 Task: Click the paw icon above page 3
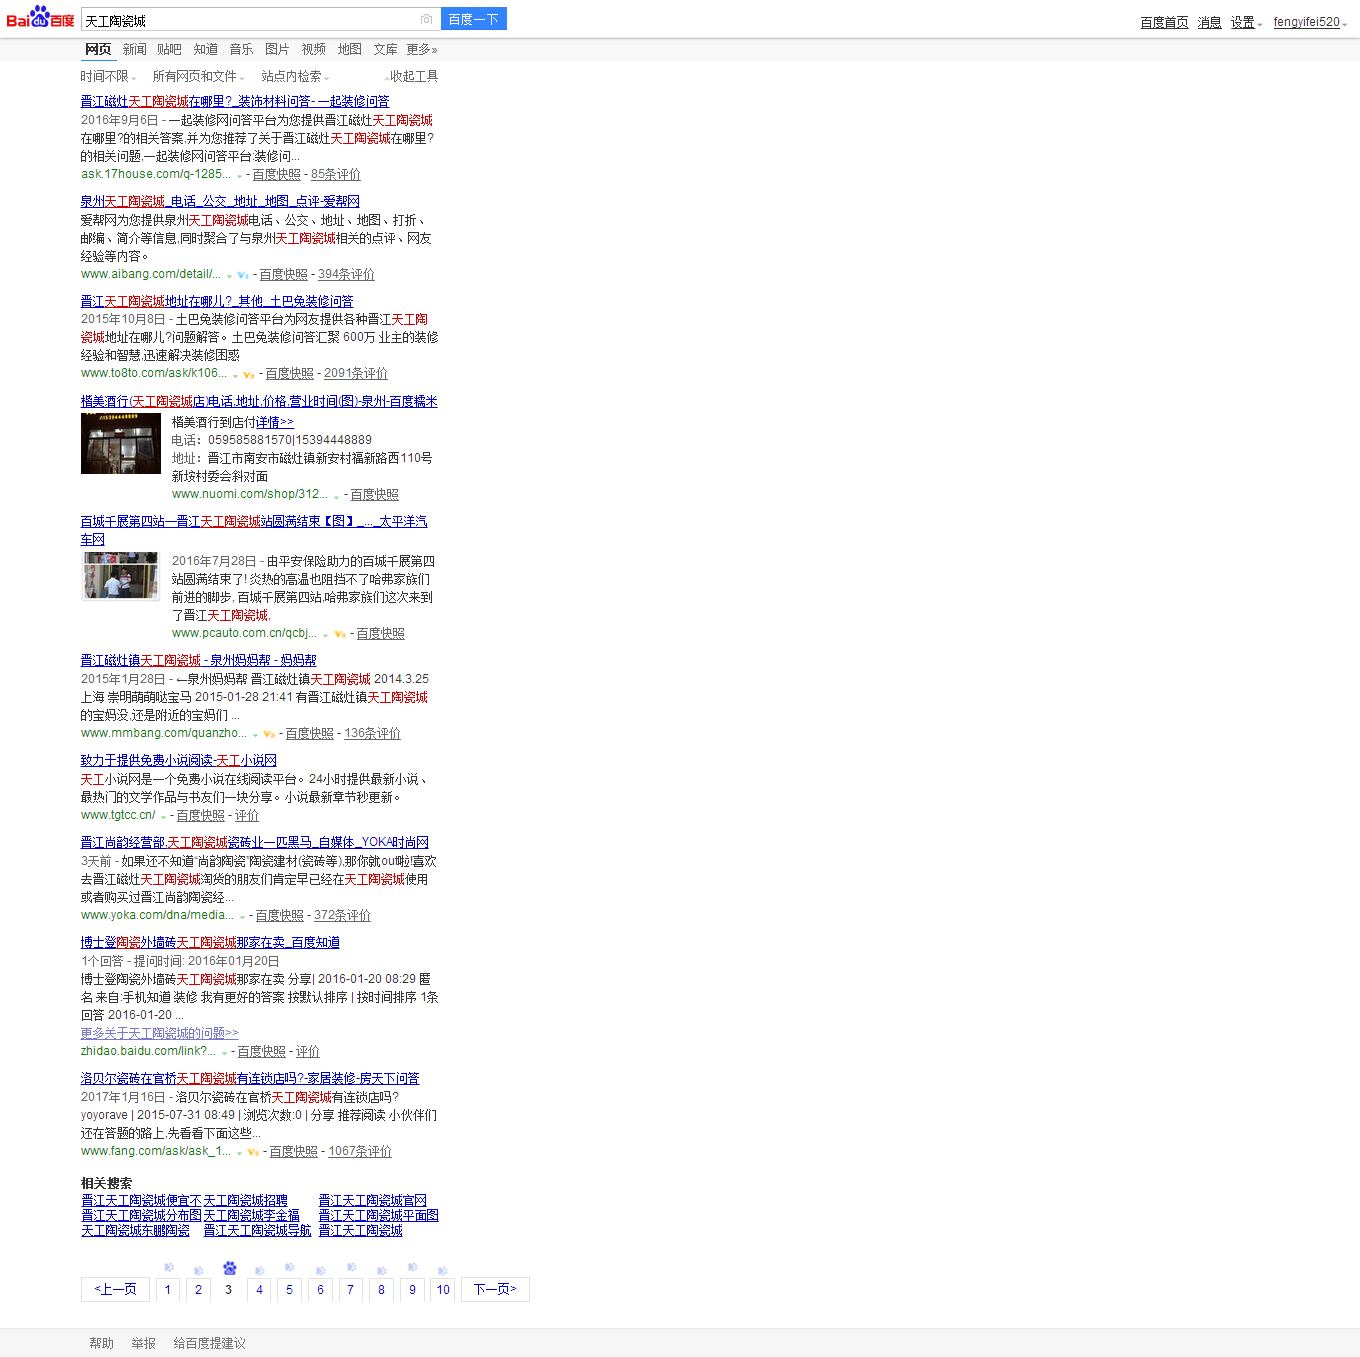(229, 1268)
